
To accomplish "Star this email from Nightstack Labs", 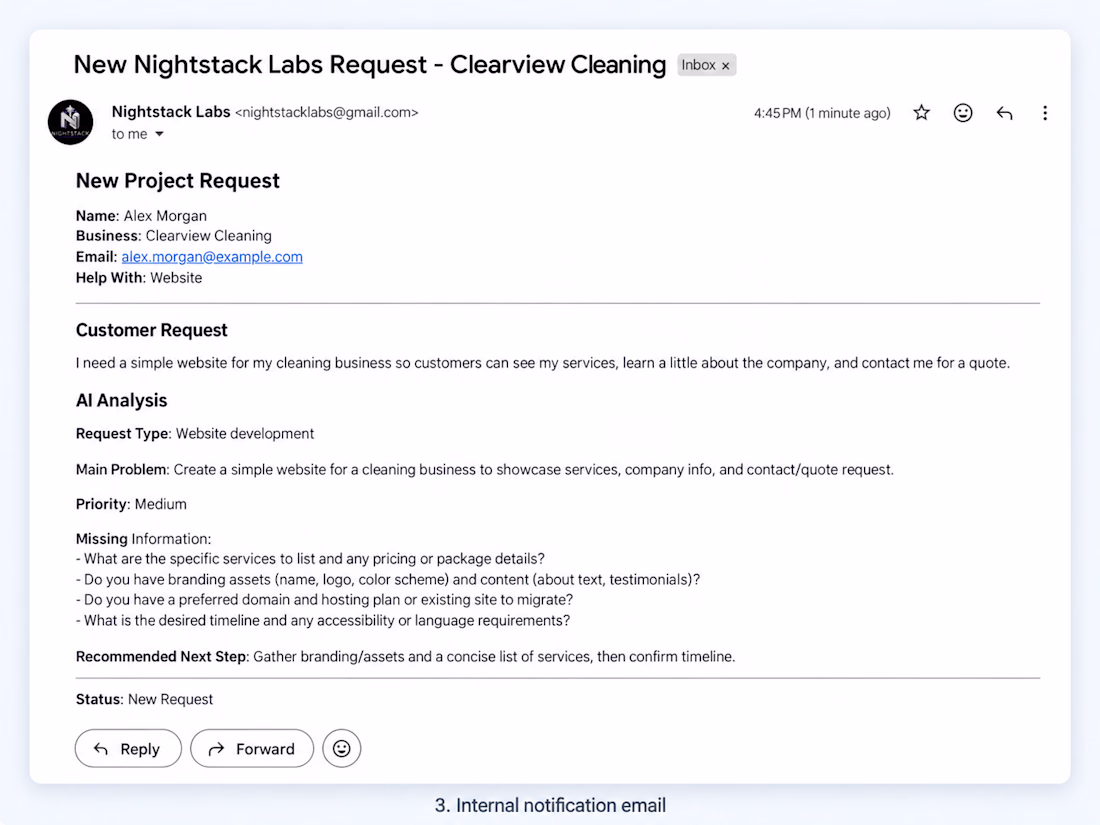I will [921, 113].
